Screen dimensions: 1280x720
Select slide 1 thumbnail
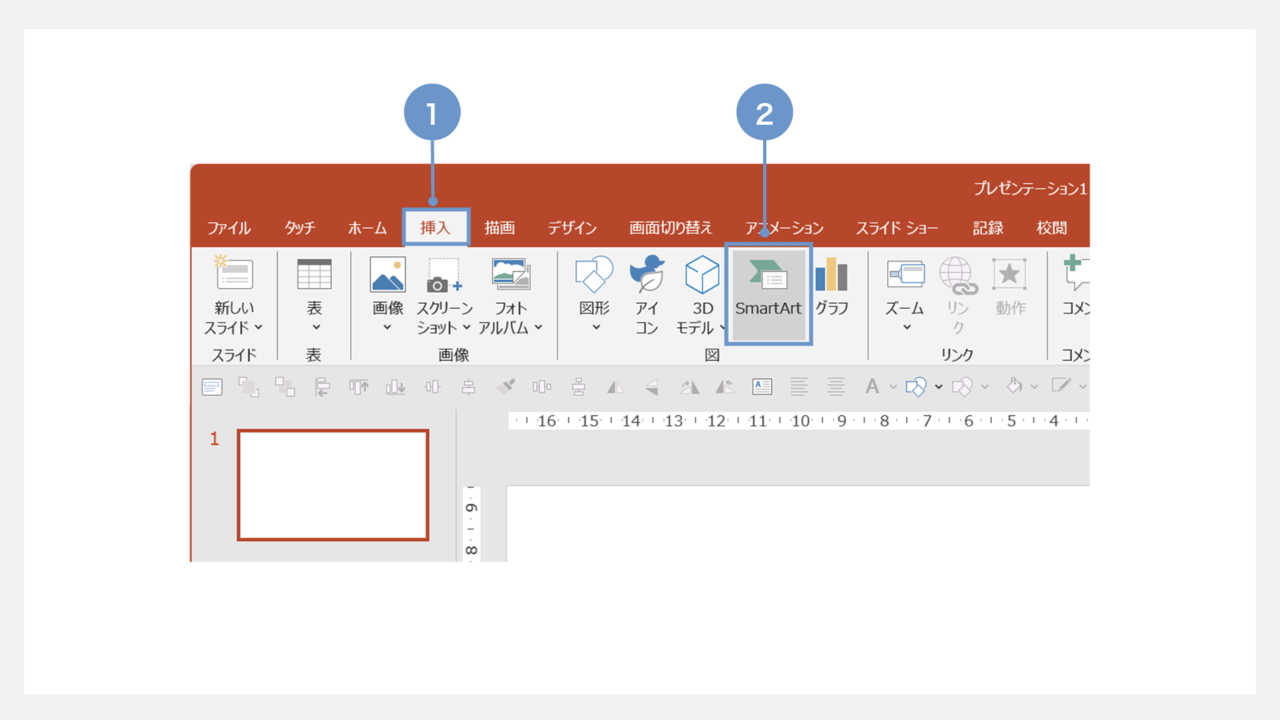[x=333, y=485]
